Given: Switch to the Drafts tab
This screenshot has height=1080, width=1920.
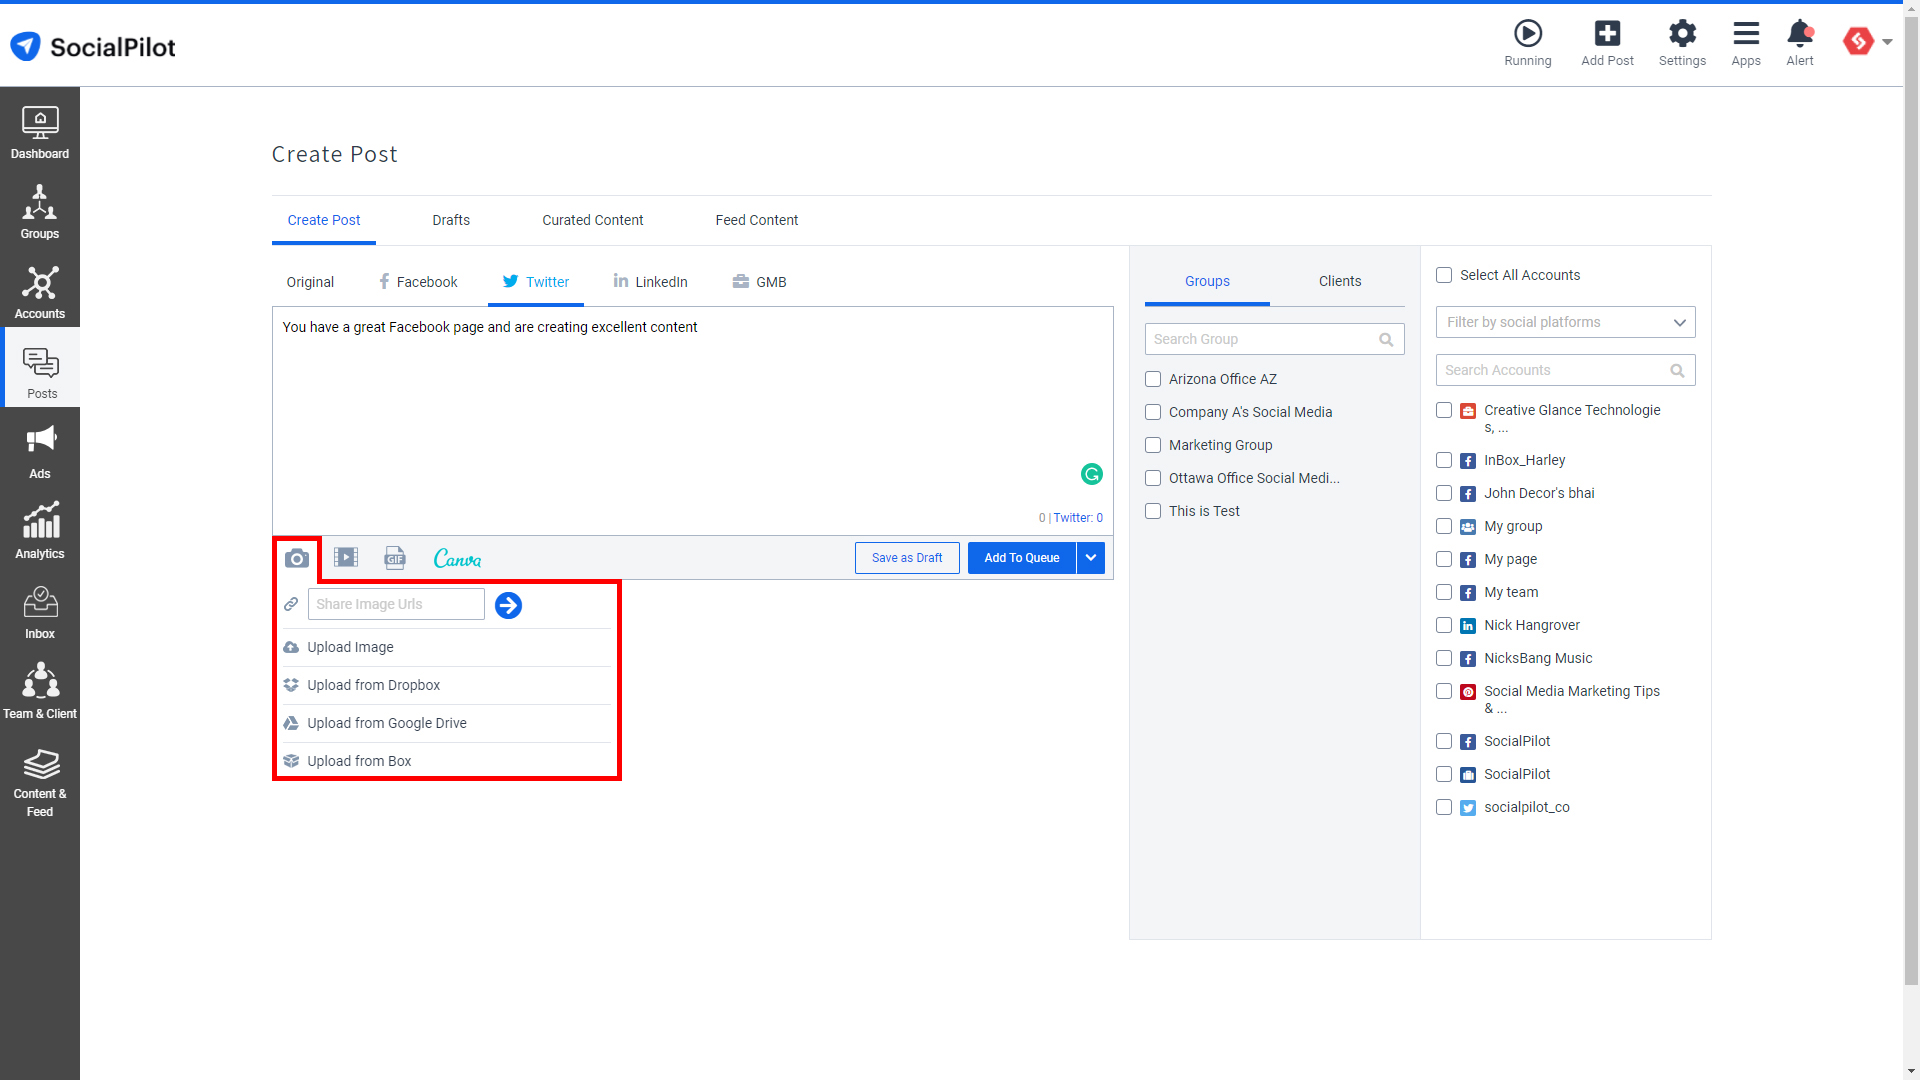Looking at the screenshot, I should tap(450, 220).
